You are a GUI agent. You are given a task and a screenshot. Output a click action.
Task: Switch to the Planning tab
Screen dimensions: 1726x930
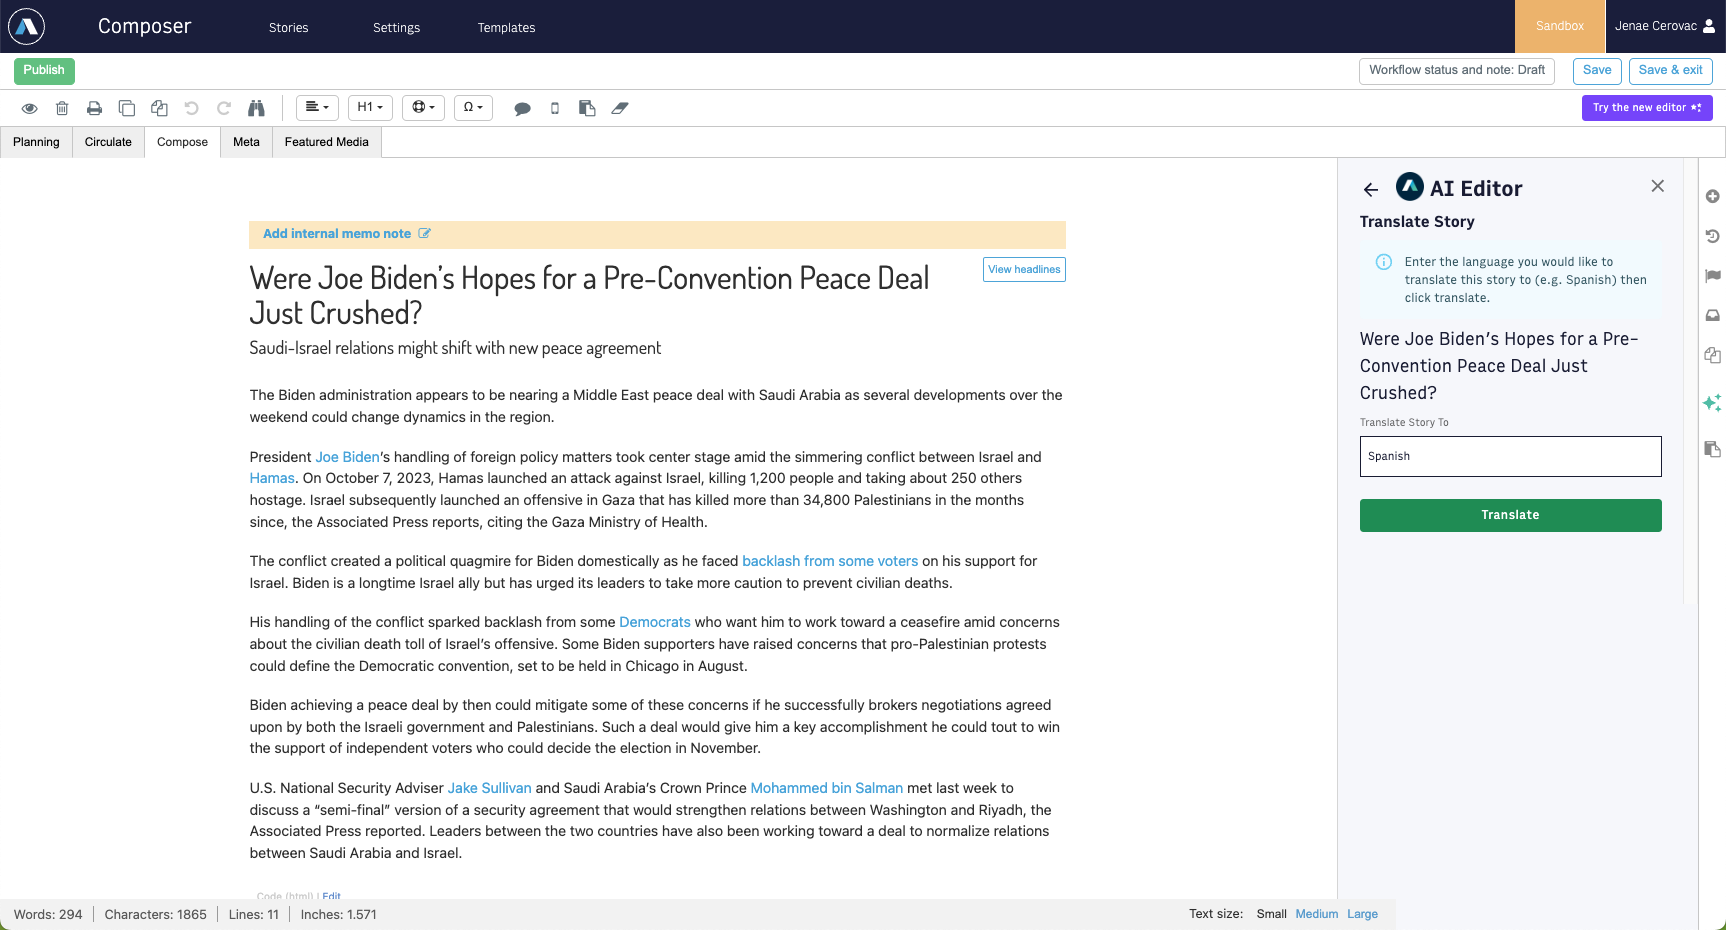tap(36, 142)
